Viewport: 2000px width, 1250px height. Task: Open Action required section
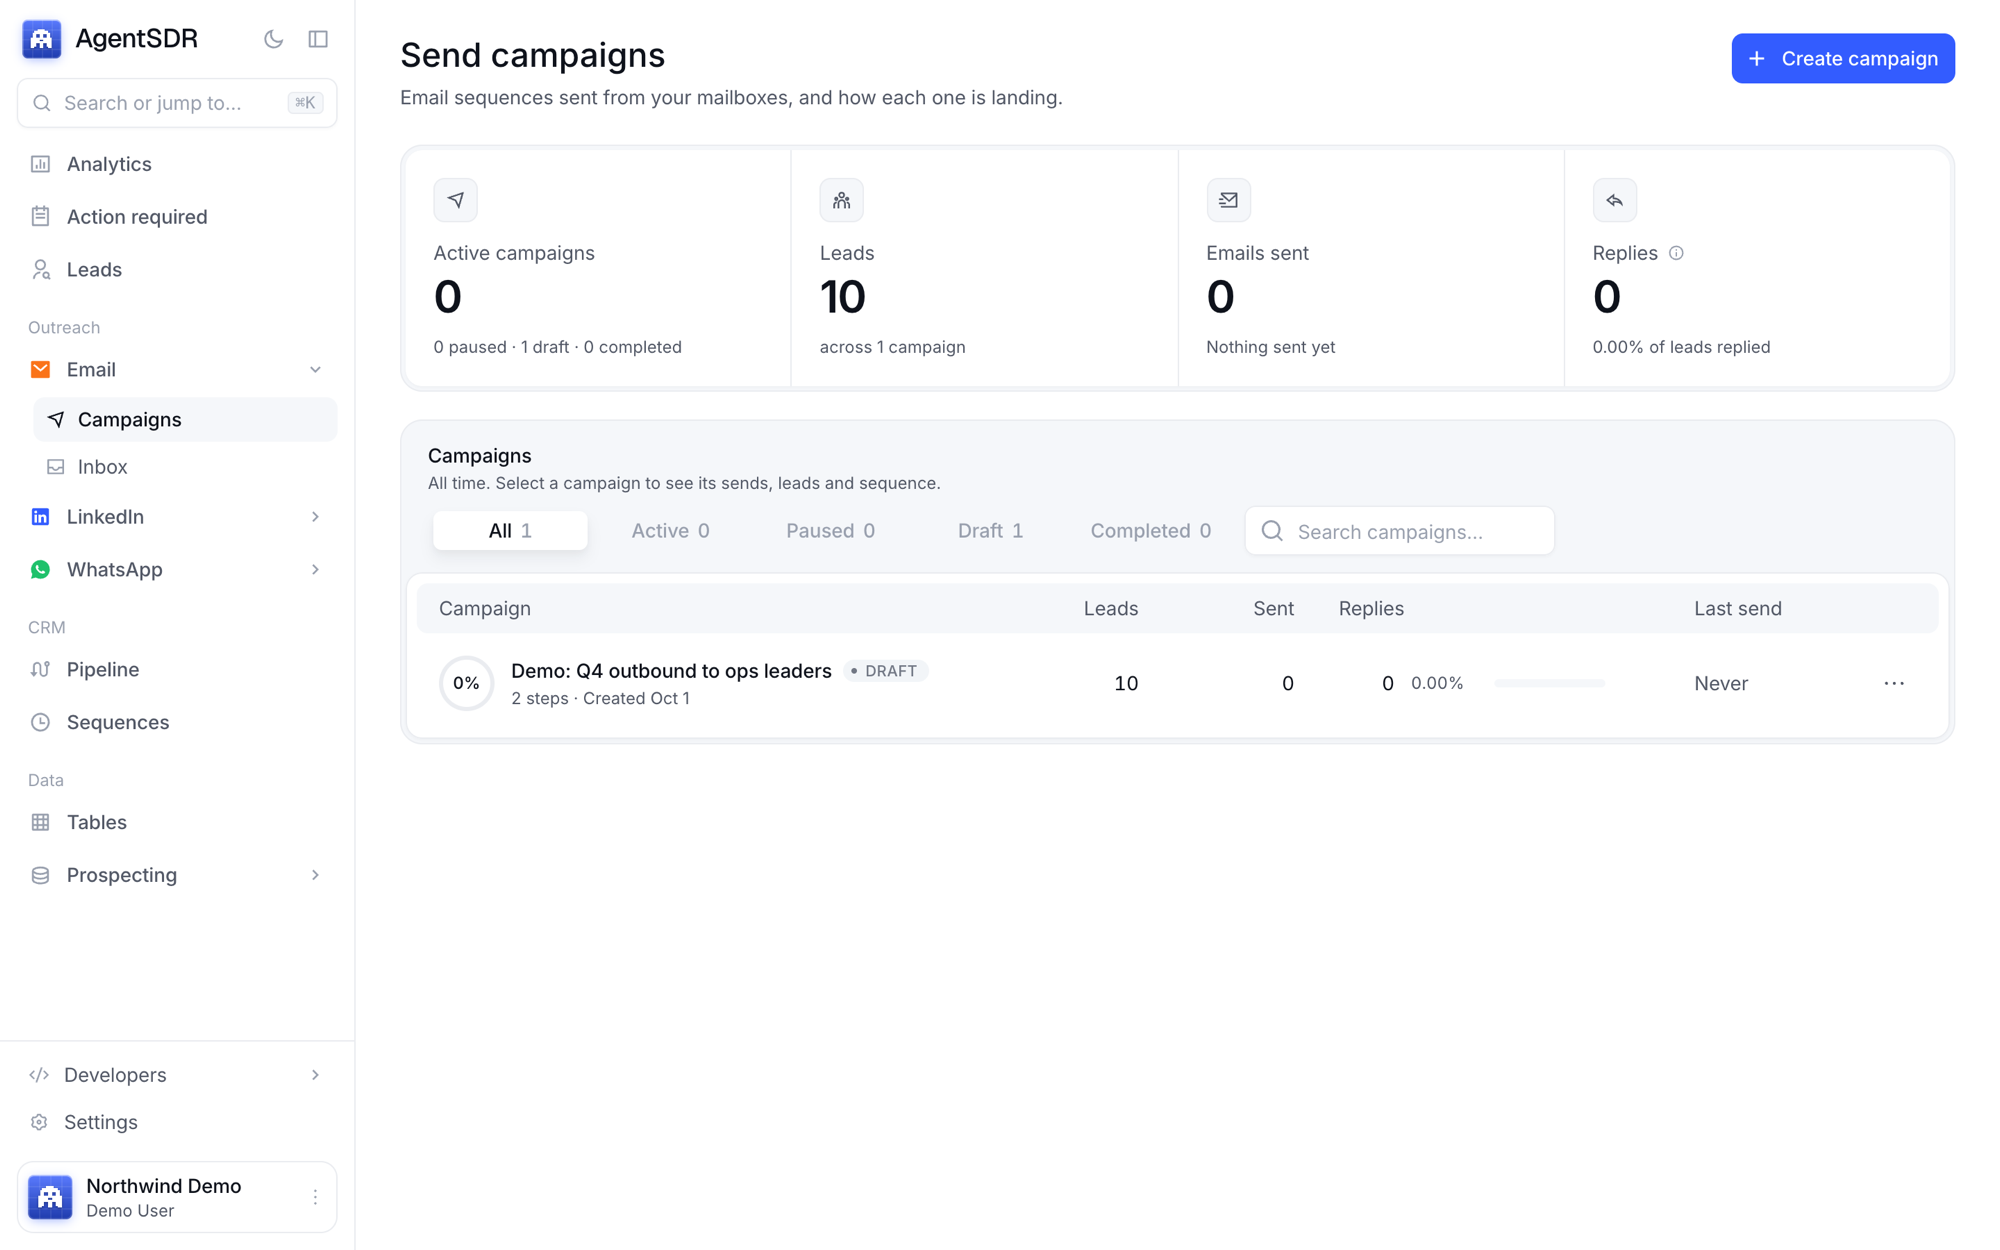click(177, 217)
